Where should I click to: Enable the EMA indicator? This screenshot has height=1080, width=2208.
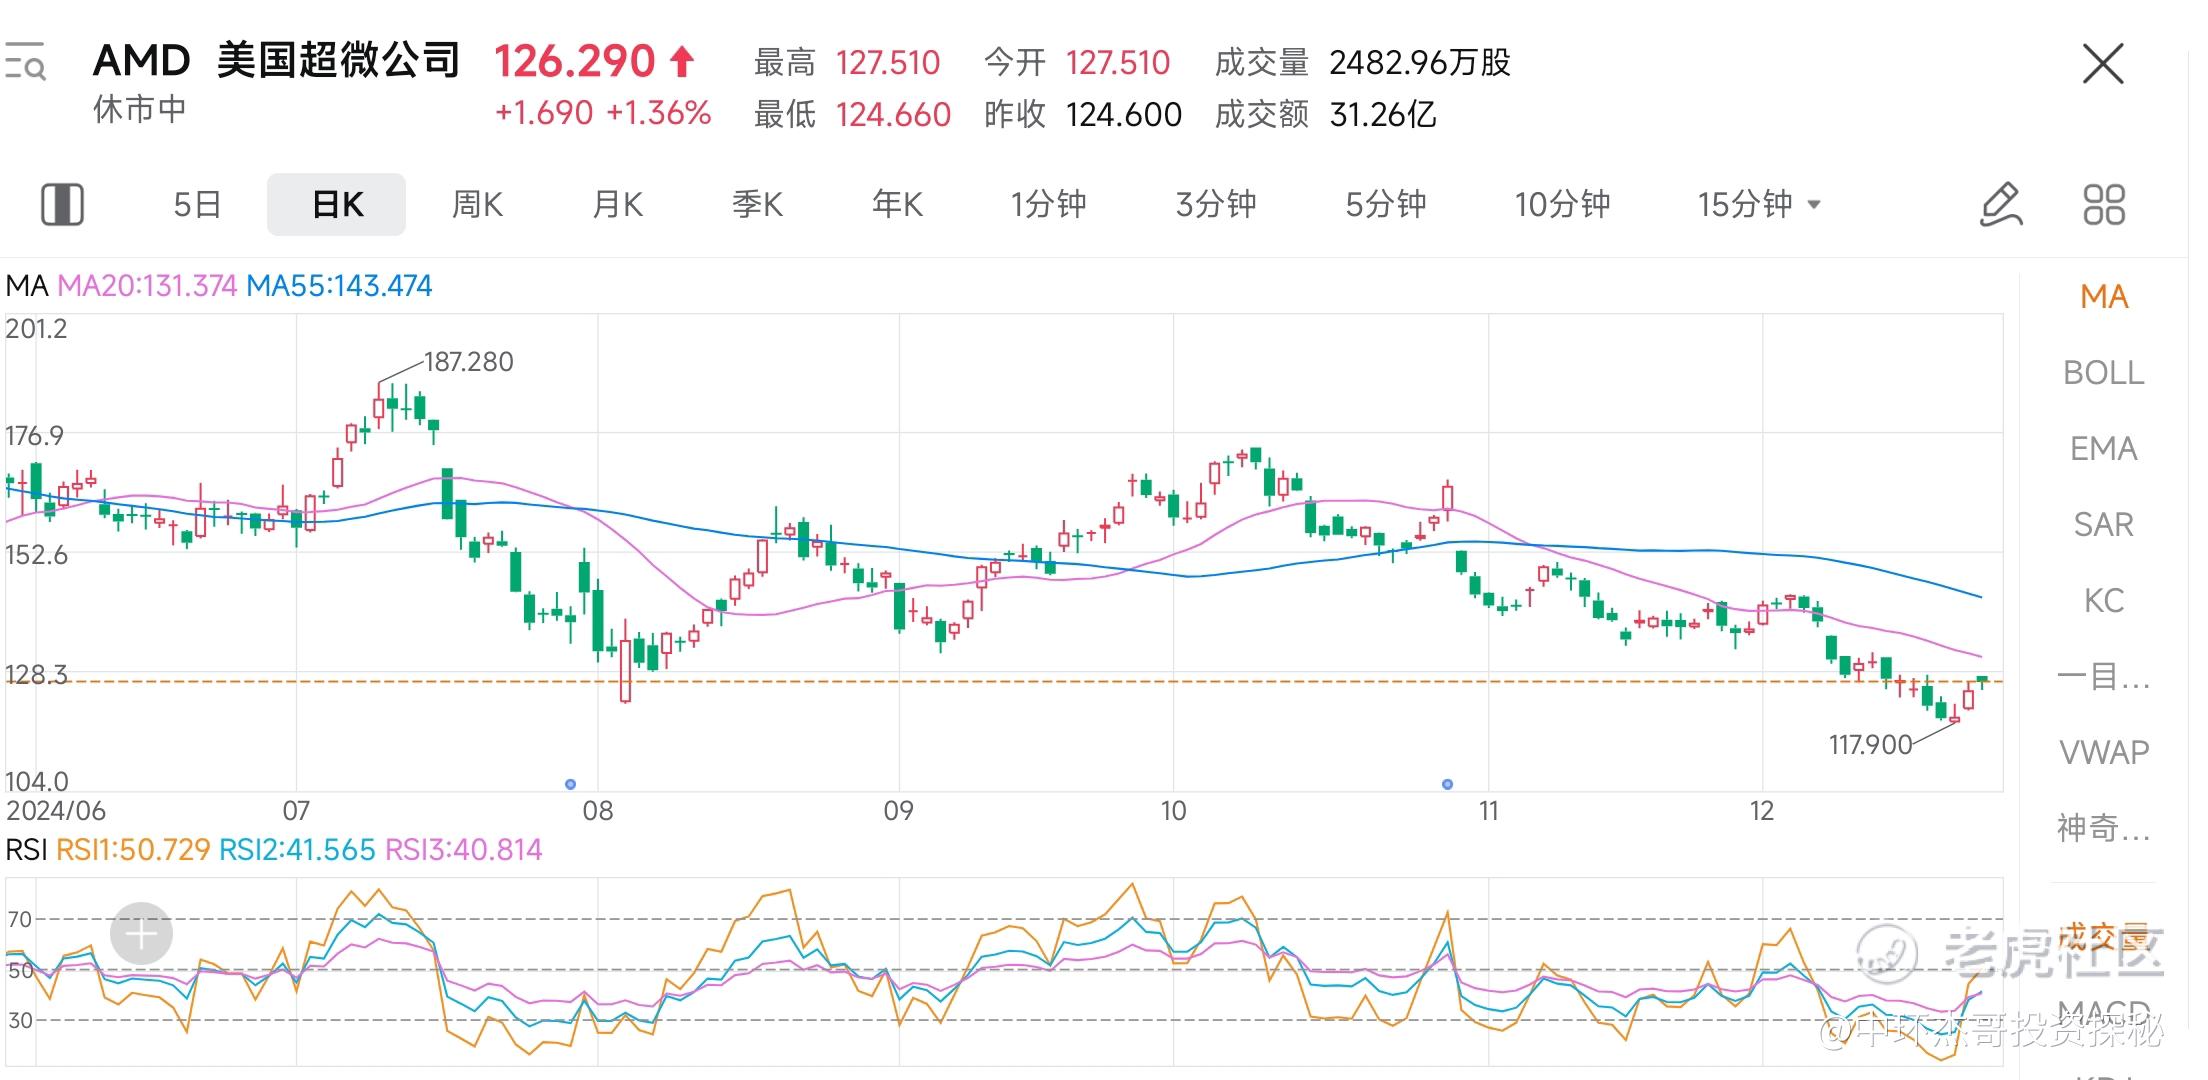pyautogui.click(x=2104, y=449)
